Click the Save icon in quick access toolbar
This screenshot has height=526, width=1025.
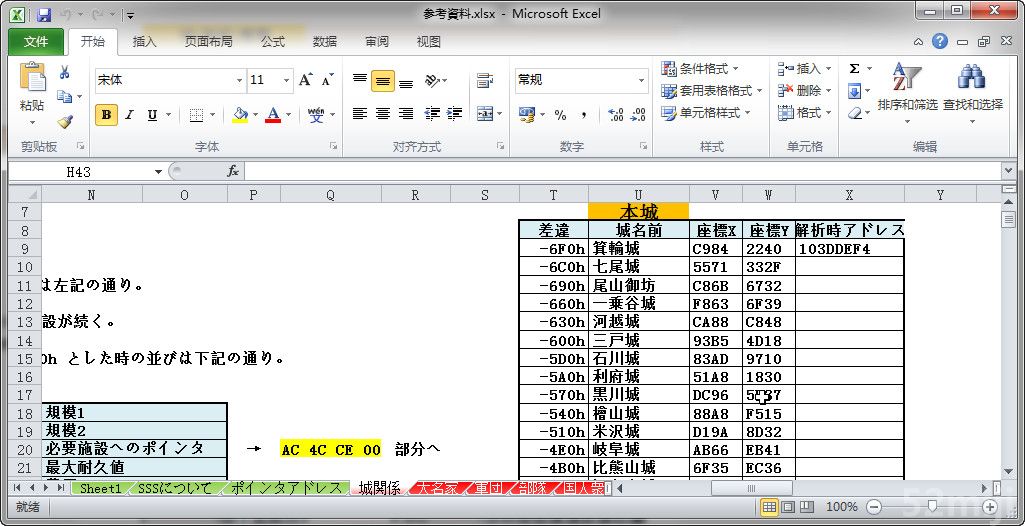point(43,15)
